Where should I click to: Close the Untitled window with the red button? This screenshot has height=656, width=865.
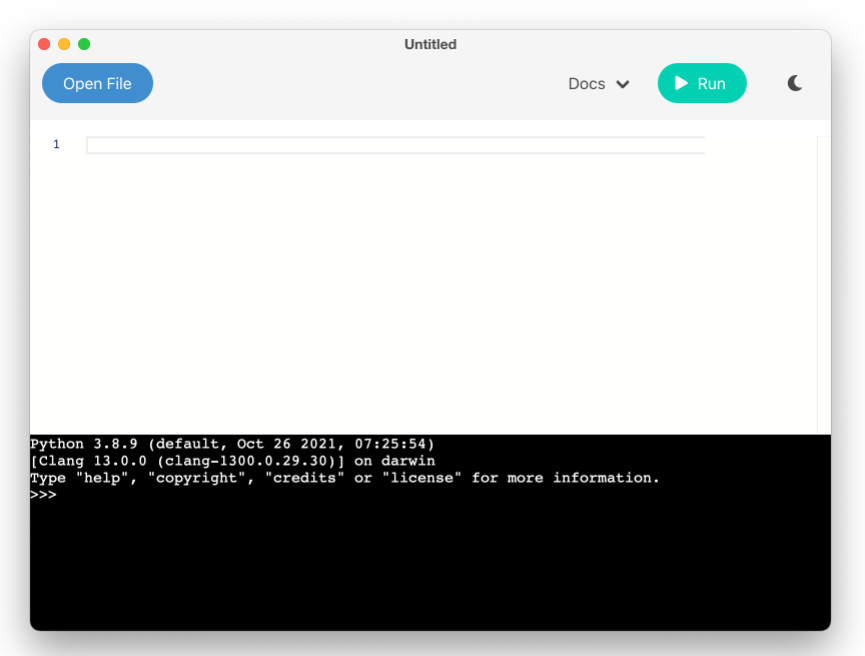[44, 44]
